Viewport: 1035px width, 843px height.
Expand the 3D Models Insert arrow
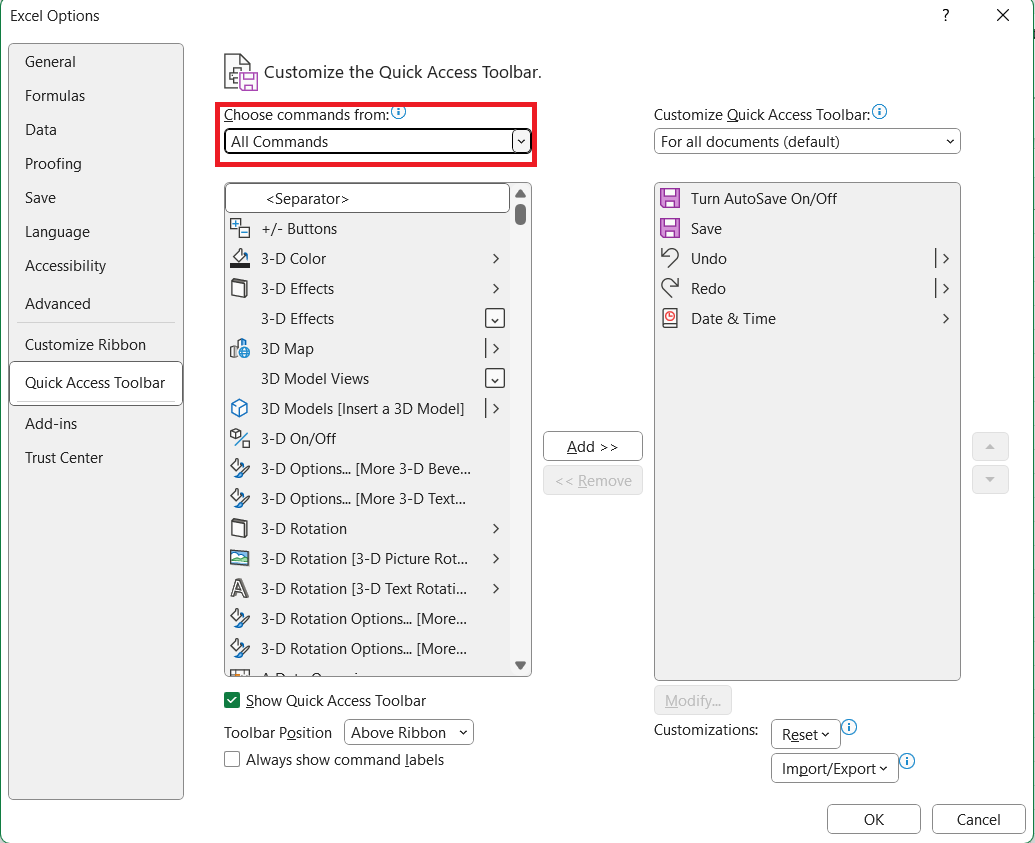click(496, 408)
